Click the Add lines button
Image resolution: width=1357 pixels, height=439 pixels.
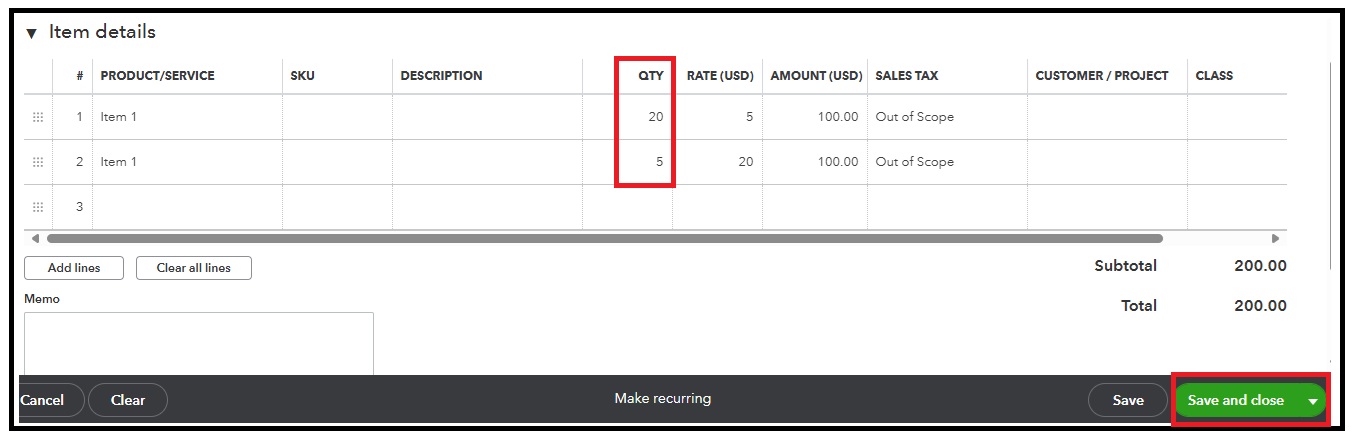[x=74, y=268]
